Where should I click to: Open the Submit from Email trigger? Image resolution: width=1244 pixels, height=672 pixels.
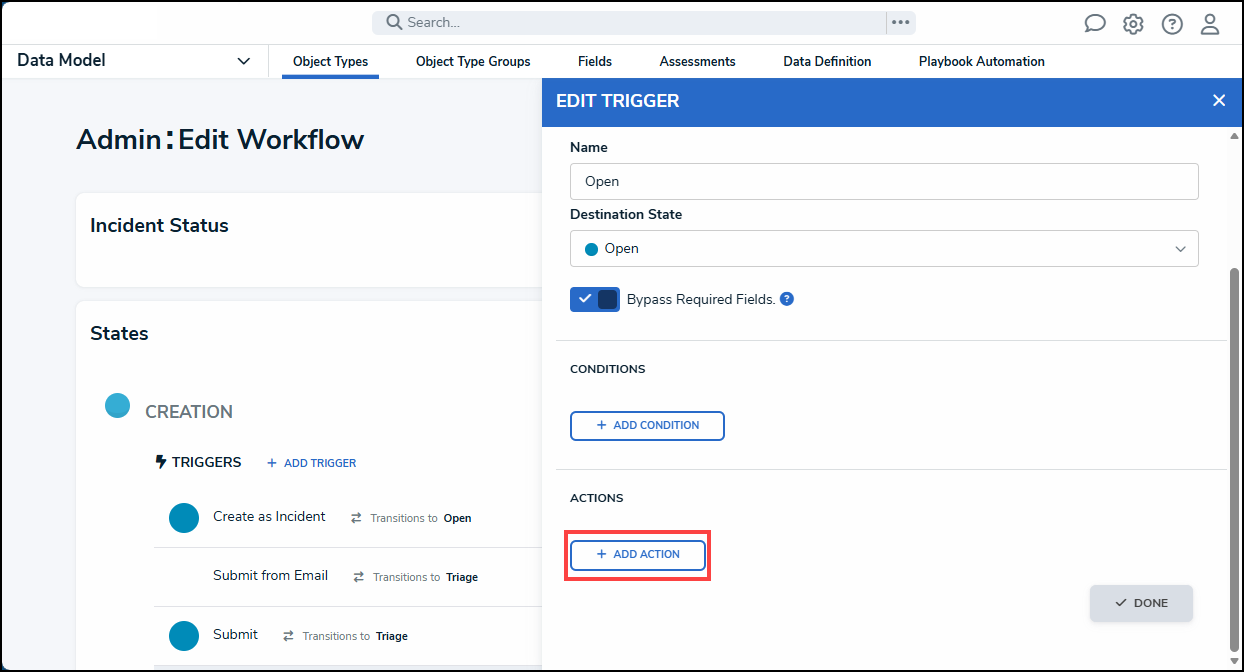(x=270, y=575)
